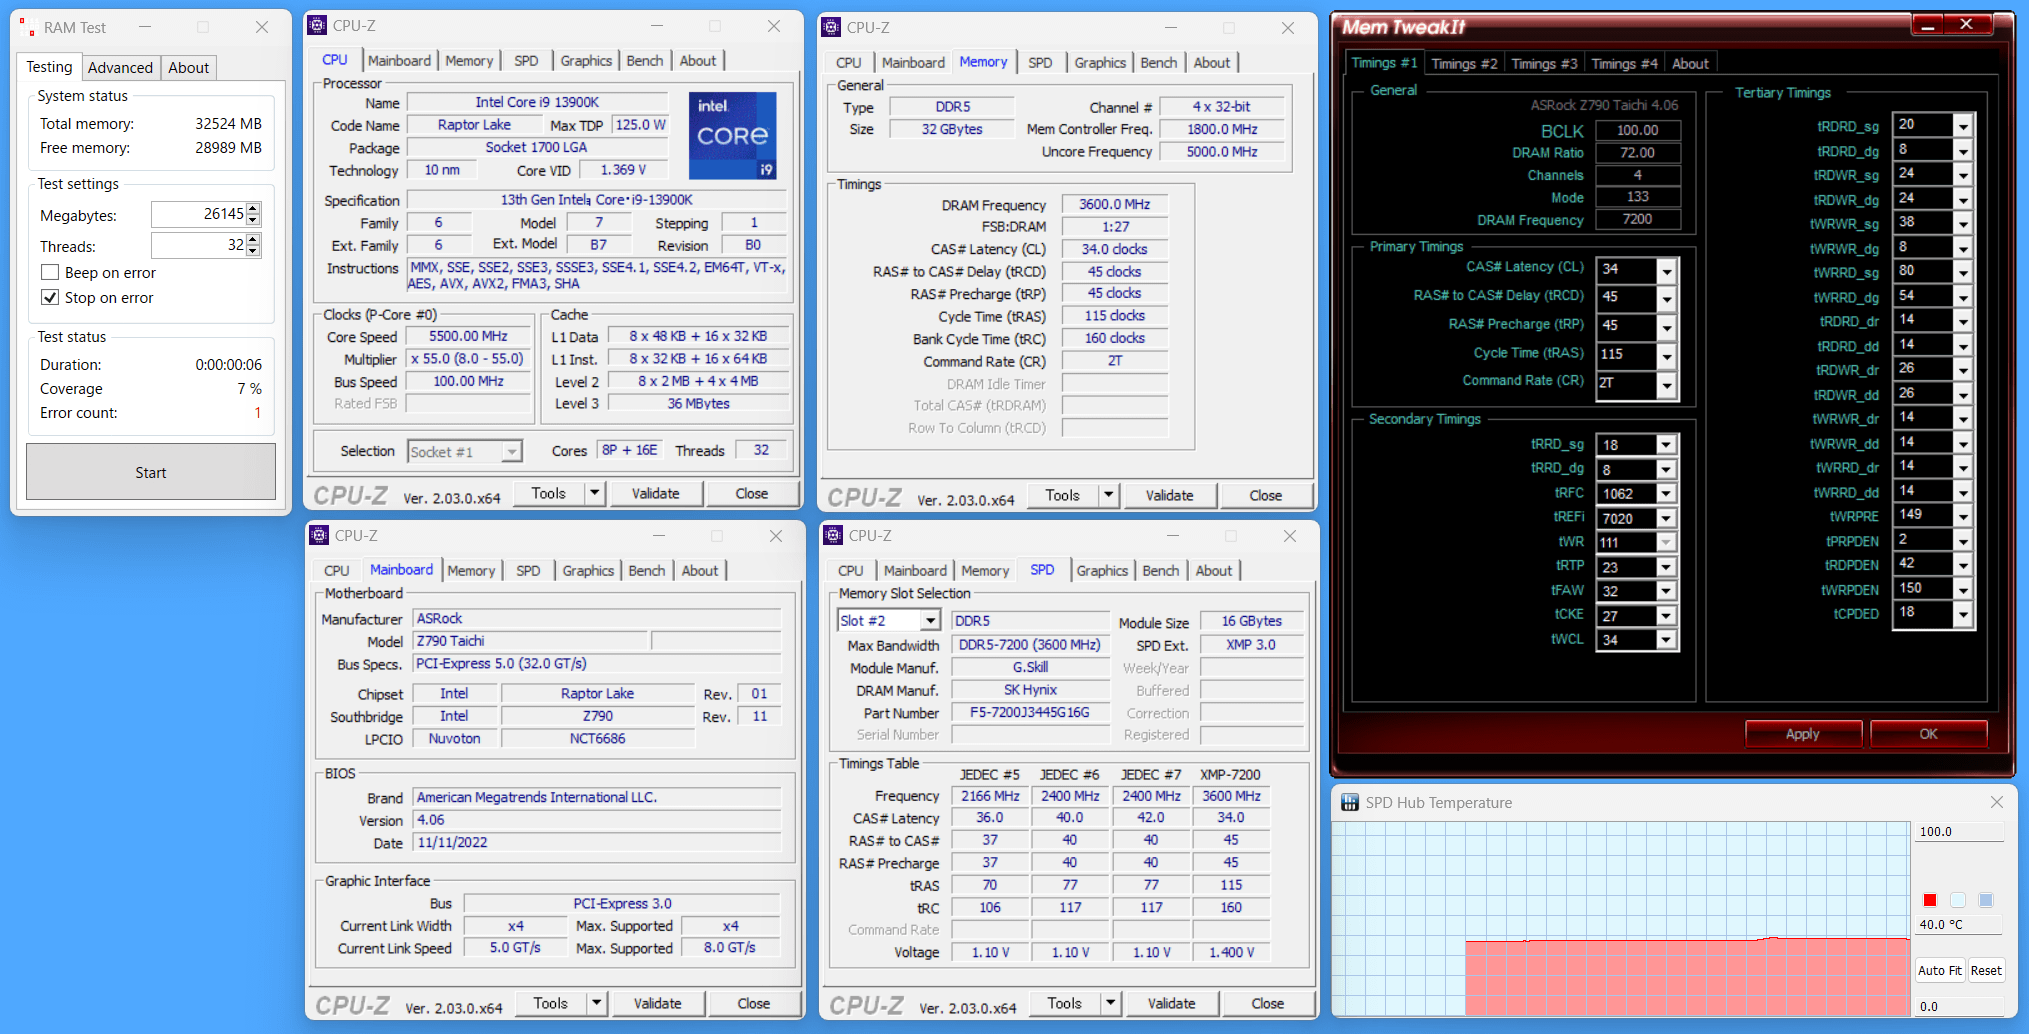Click the DRAM Frequency 3600.0 MHz value
The image size is (2029, 1034).
pos(1114,204)
